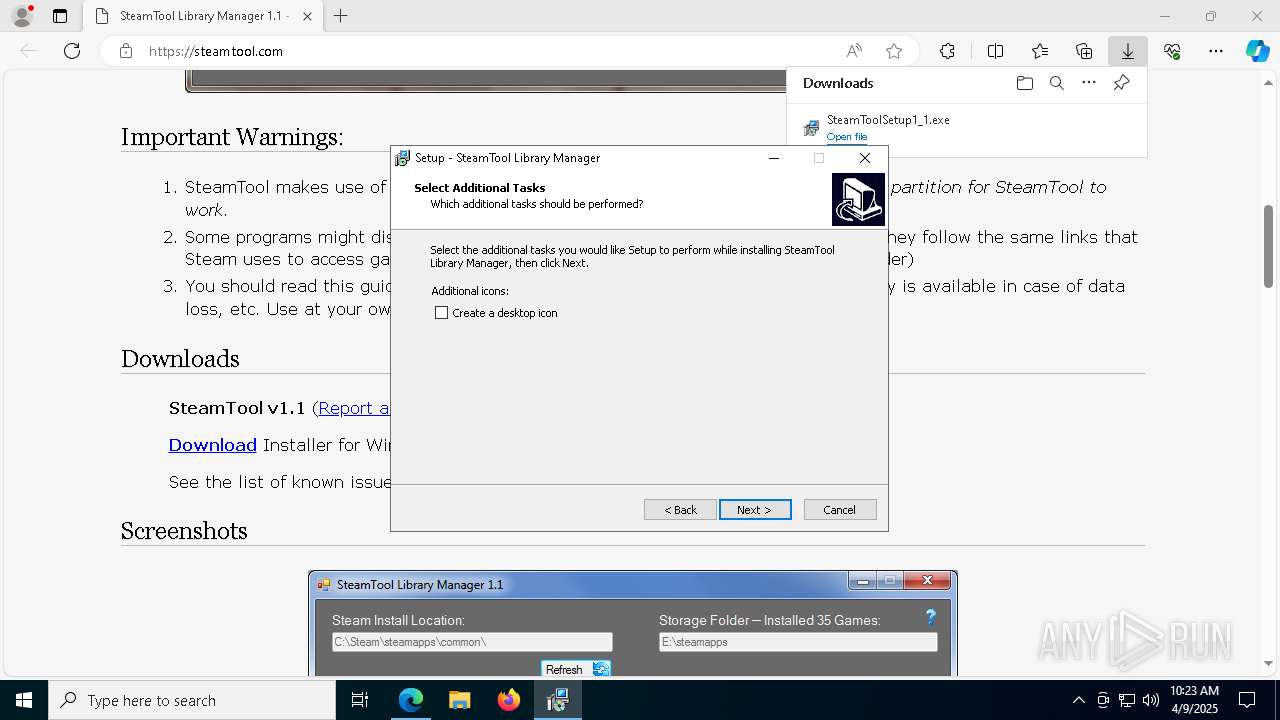The width and height of the screenshot is (1280, 720).
Task: Open the volume speaker tray icon
Action: point(1150,700)
